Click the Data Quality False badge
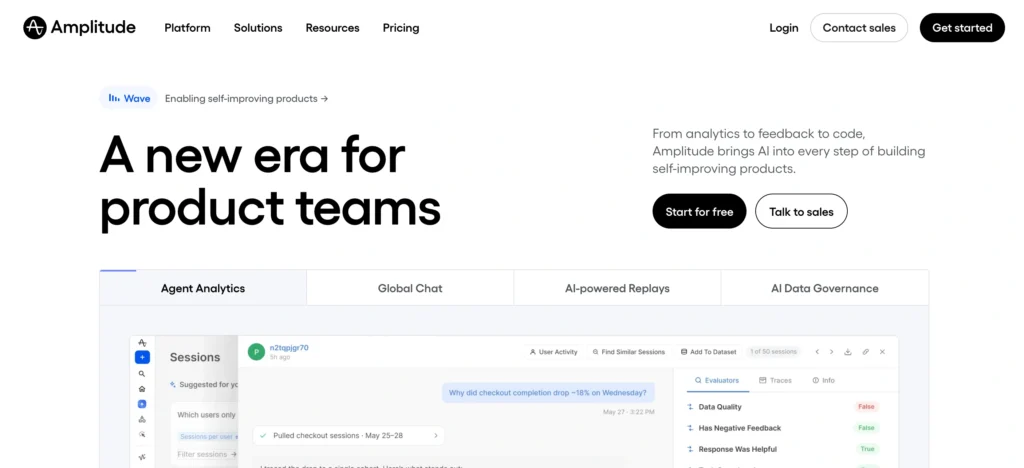 point(866,407)
